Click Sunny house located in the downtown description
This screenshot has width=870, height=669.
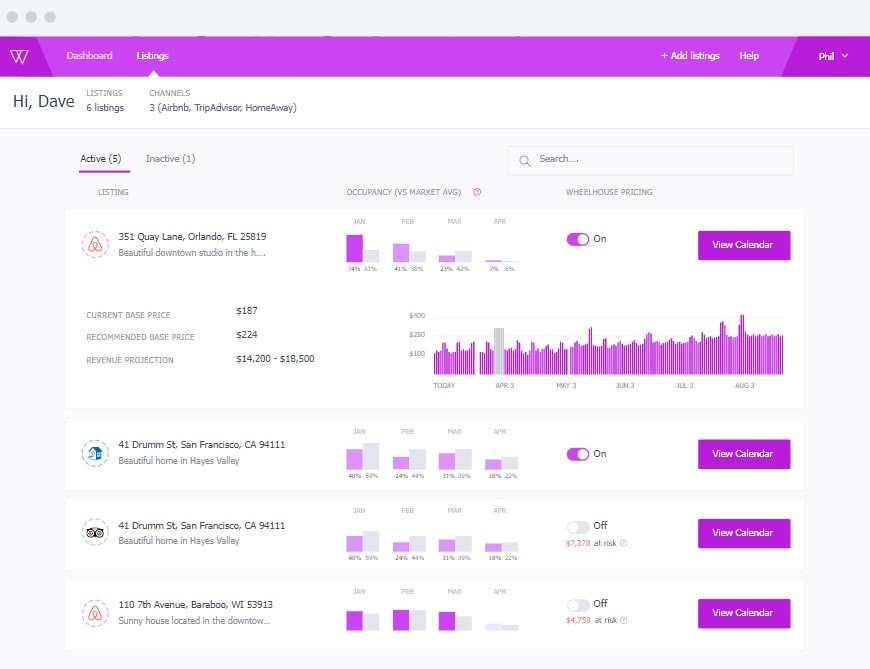click(194, 621)
